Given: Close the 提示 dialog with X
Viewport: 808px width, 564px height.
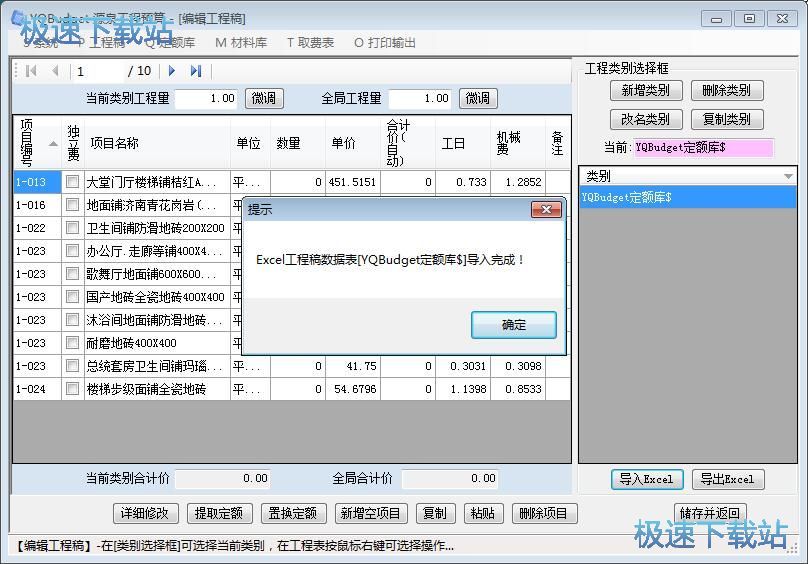Looking at the screenshot, I should 546,209.
